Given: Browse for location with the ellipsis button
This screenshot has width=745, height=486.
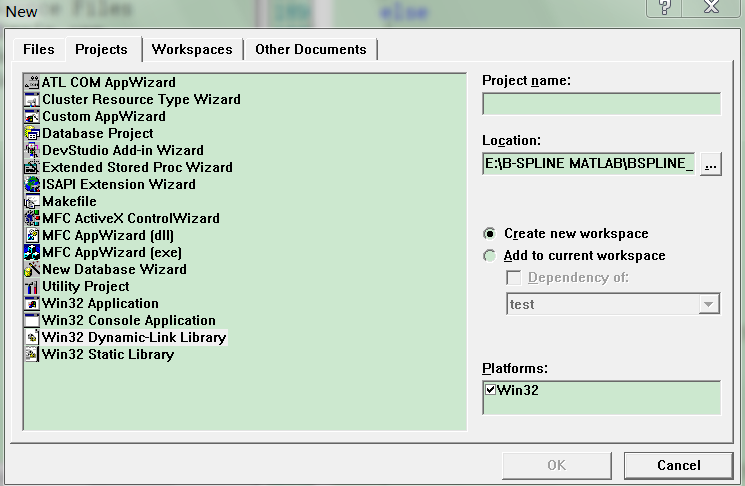Looking at the screenshot, I should pyautogui.click(x=711, y=164).
